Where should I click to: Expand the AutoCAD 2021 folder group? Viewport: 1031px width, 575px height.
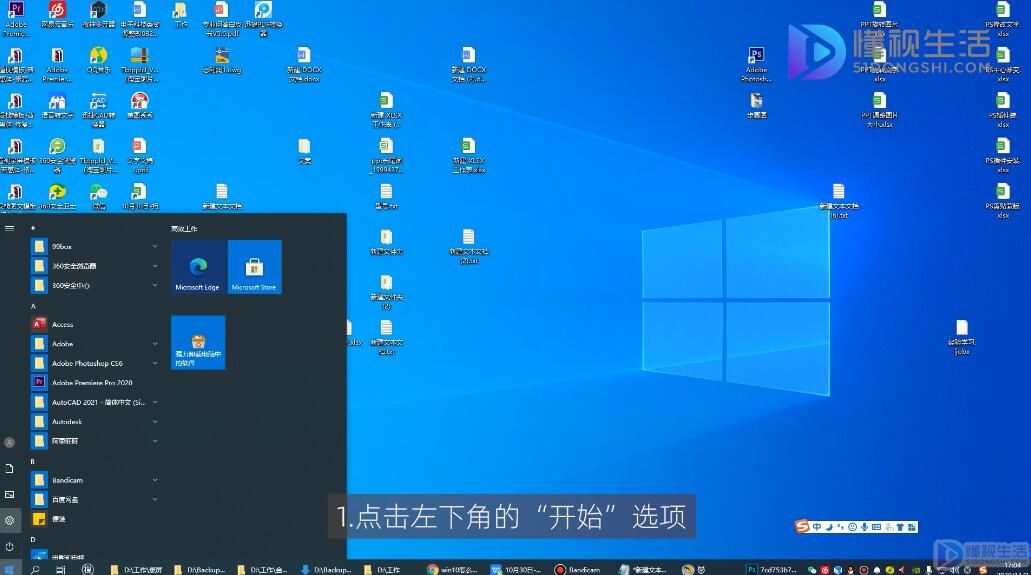click(94, 402)
